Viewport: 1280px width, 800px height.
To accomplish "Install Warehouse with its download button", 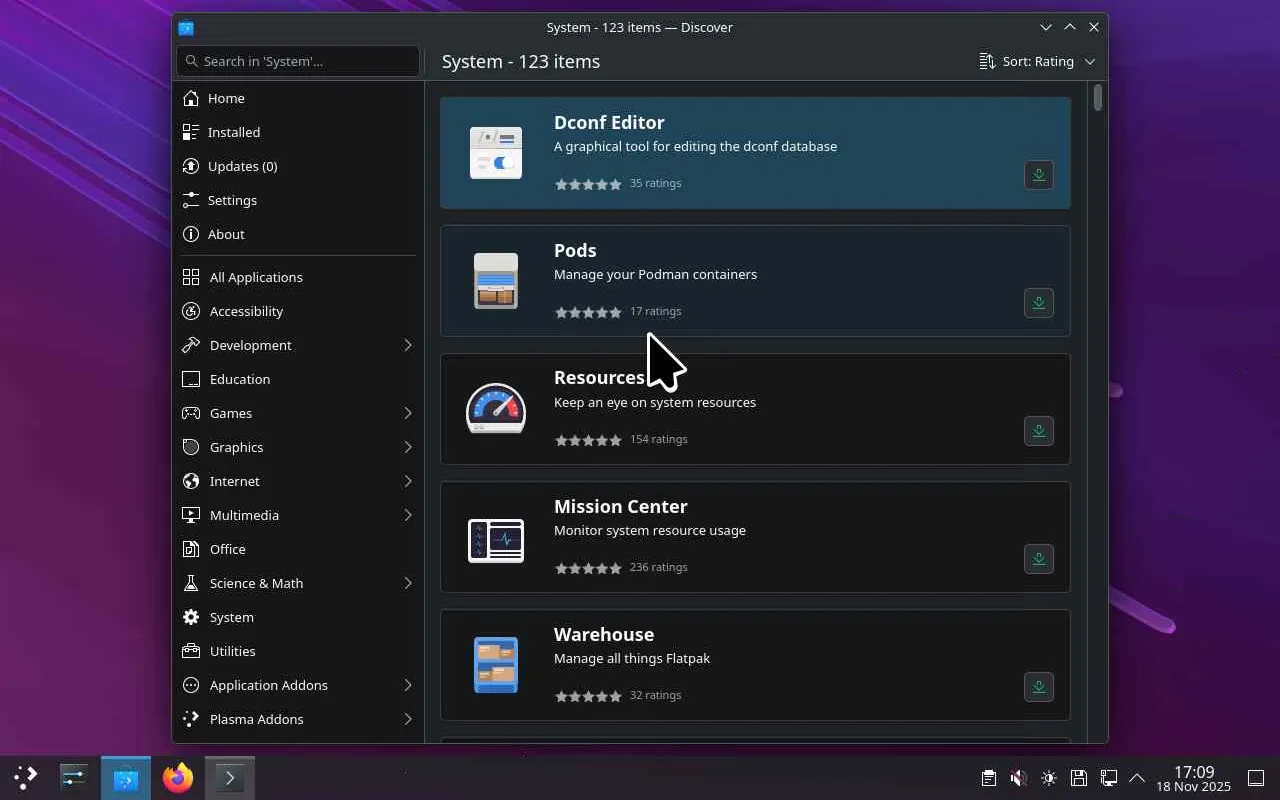I will (x=1039, y=687).
